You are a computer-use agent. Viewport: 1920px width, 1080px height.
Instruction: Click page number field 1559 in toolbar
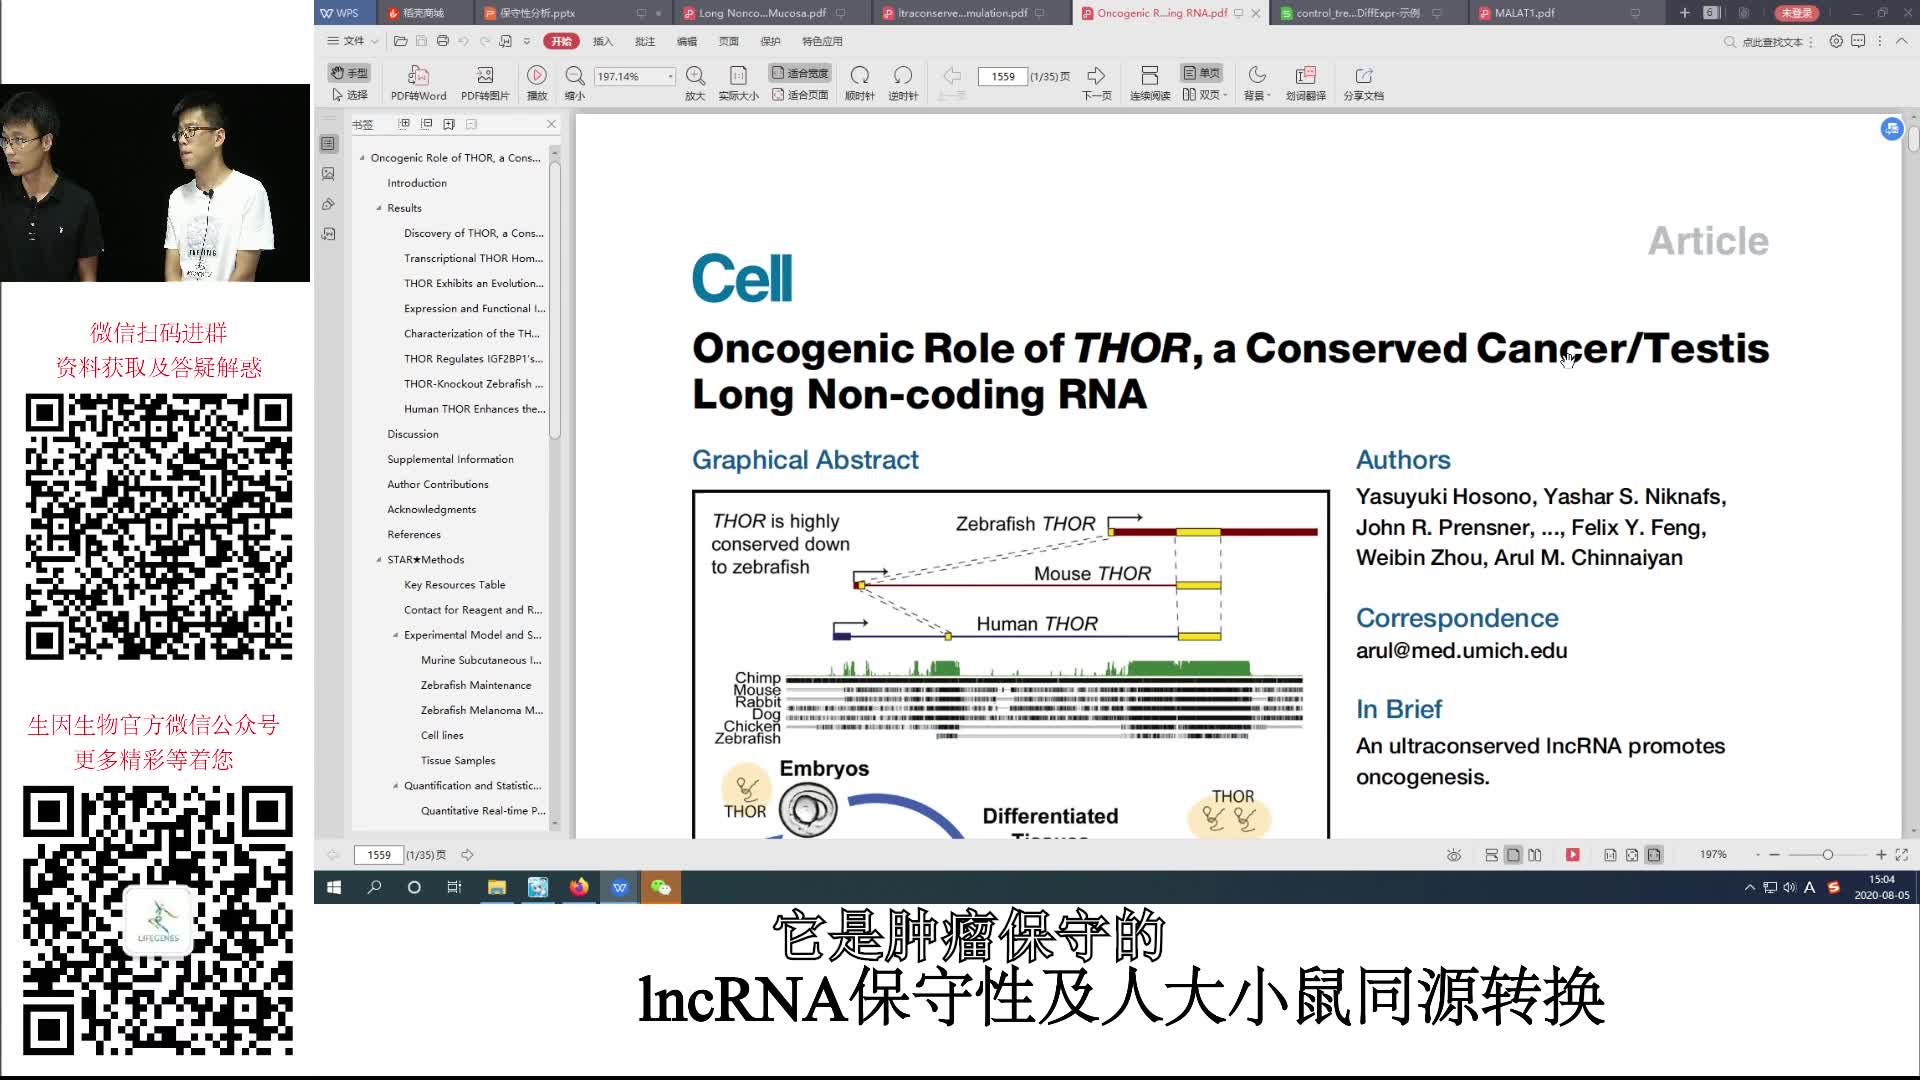point(1003,77)
